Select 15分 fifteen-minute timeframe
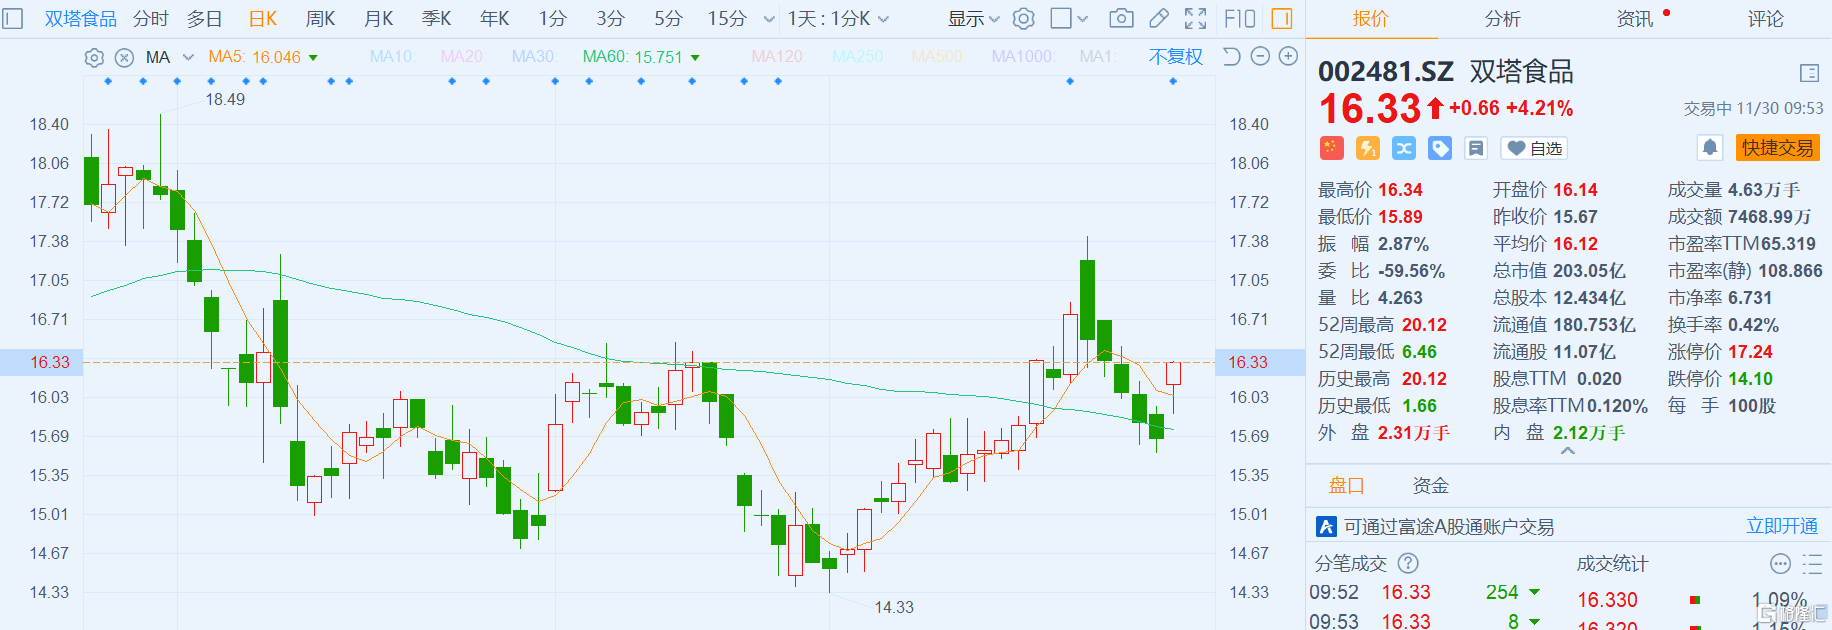The image size is (1832, 630). (727, 19)
